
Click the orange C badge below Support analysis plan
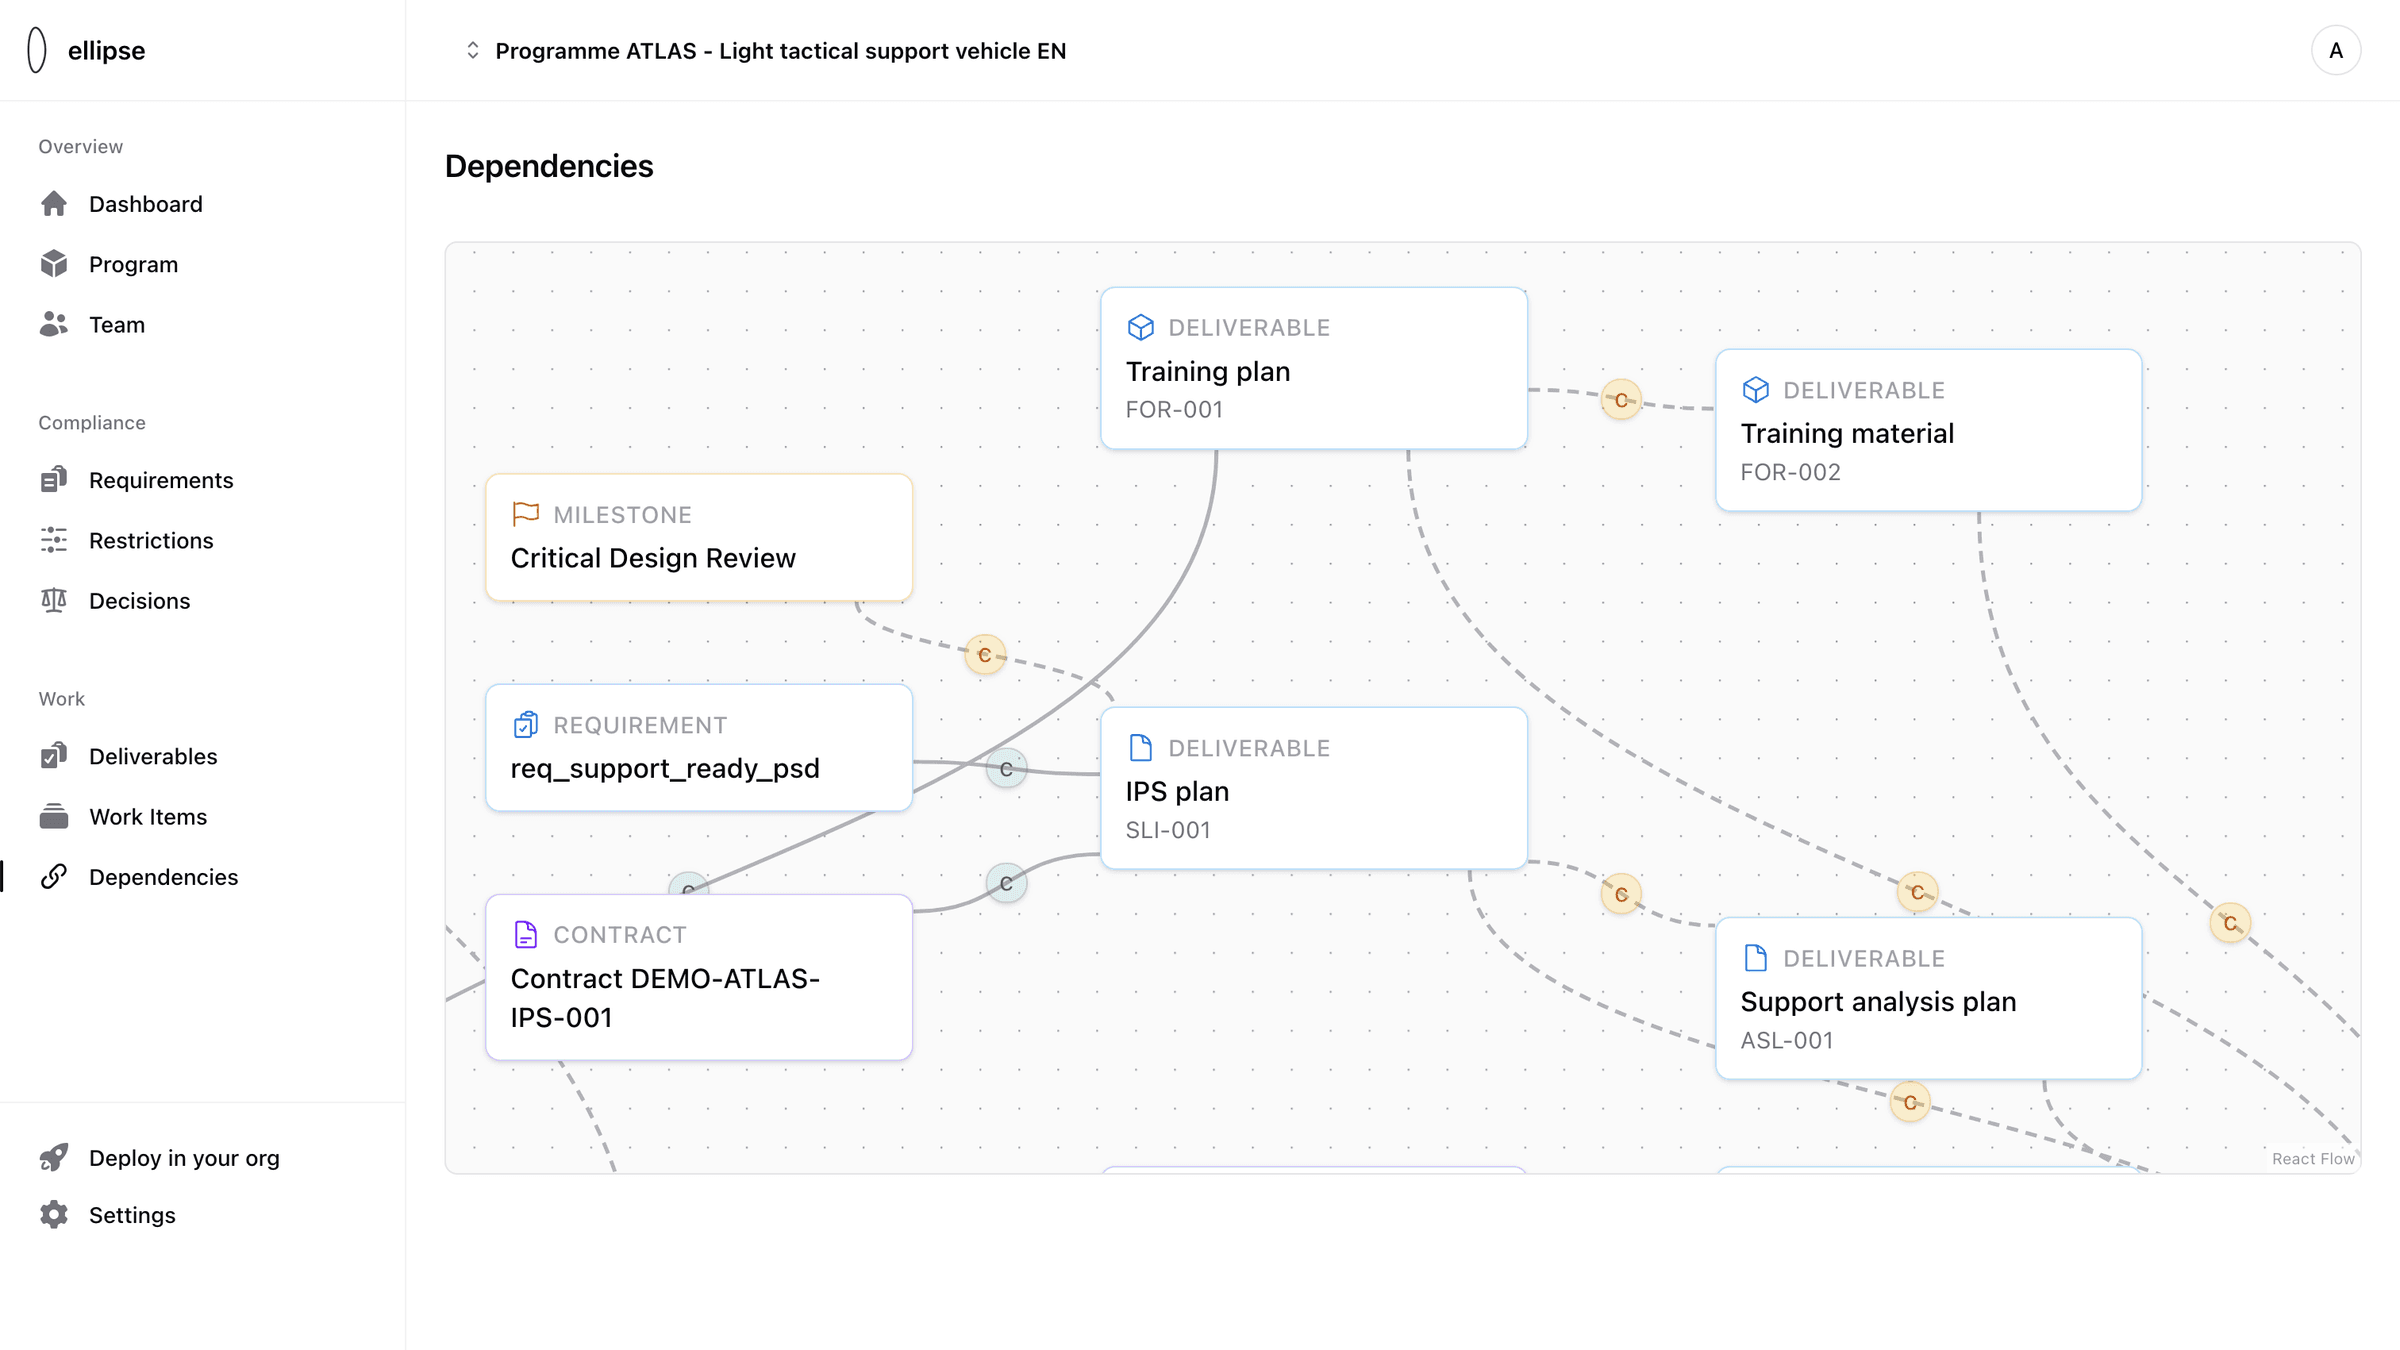1910,1102
